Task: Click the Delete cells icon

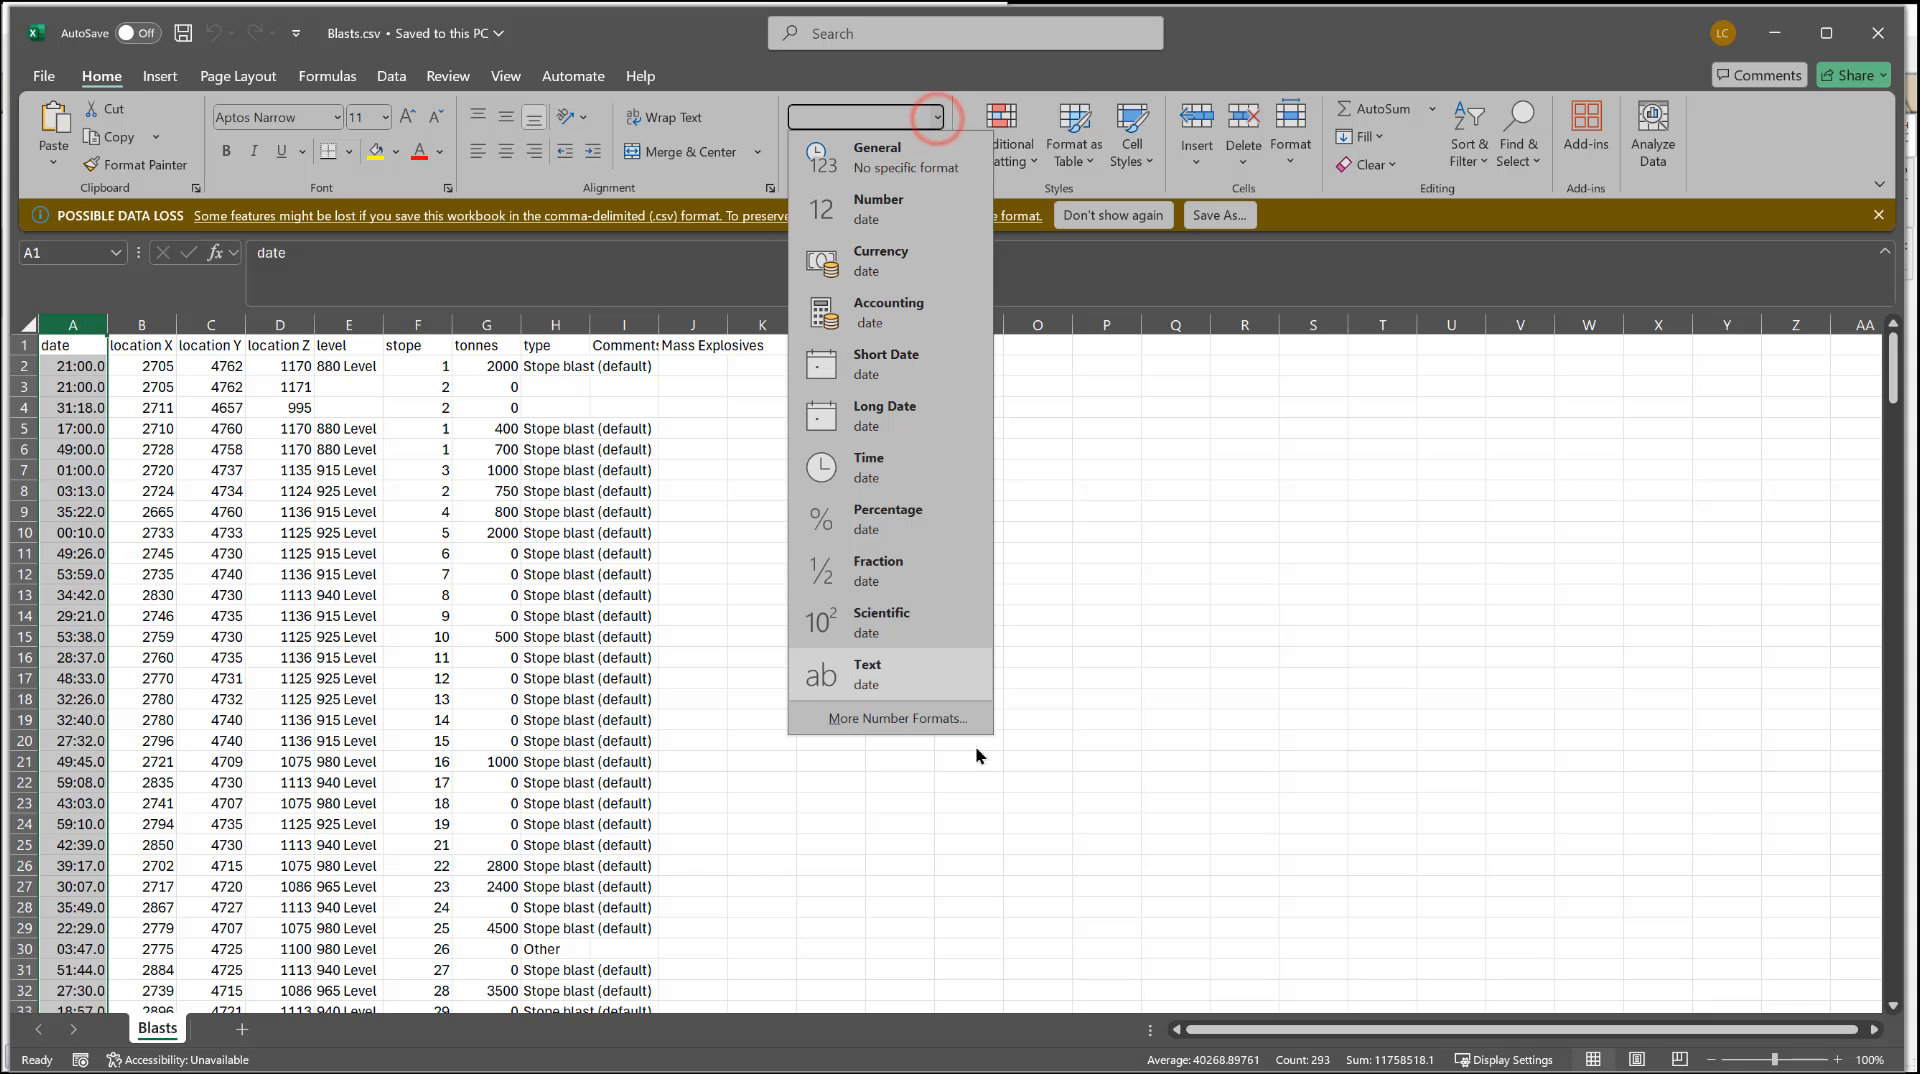Action: [1243, 118]
